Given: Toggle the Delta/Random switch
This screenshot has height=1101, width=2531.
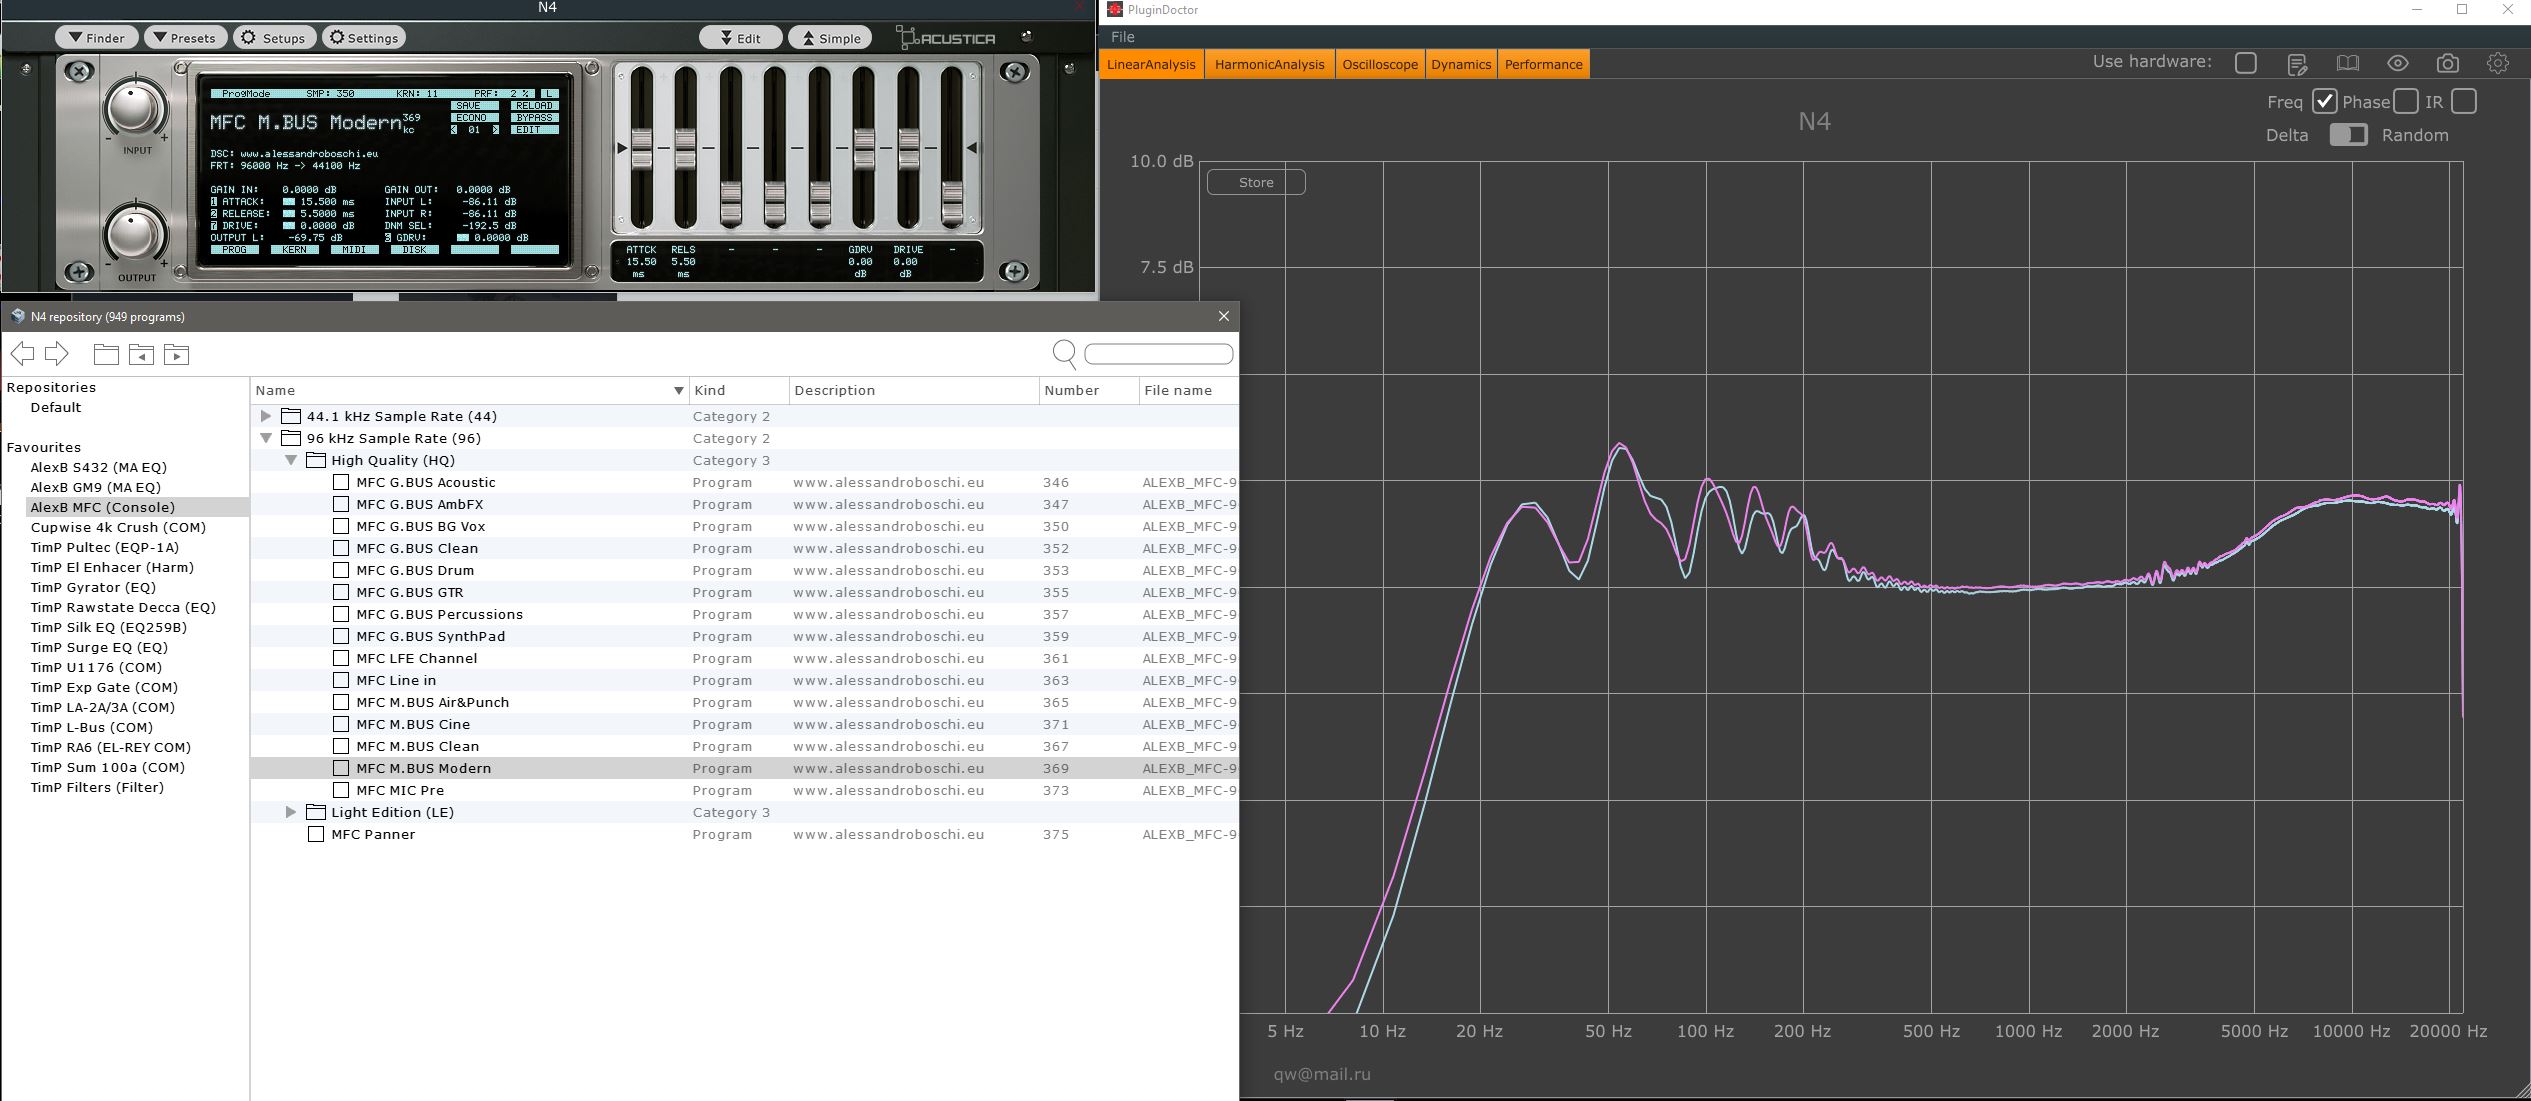Looking at the screenshot, I should coord(2347,135).
